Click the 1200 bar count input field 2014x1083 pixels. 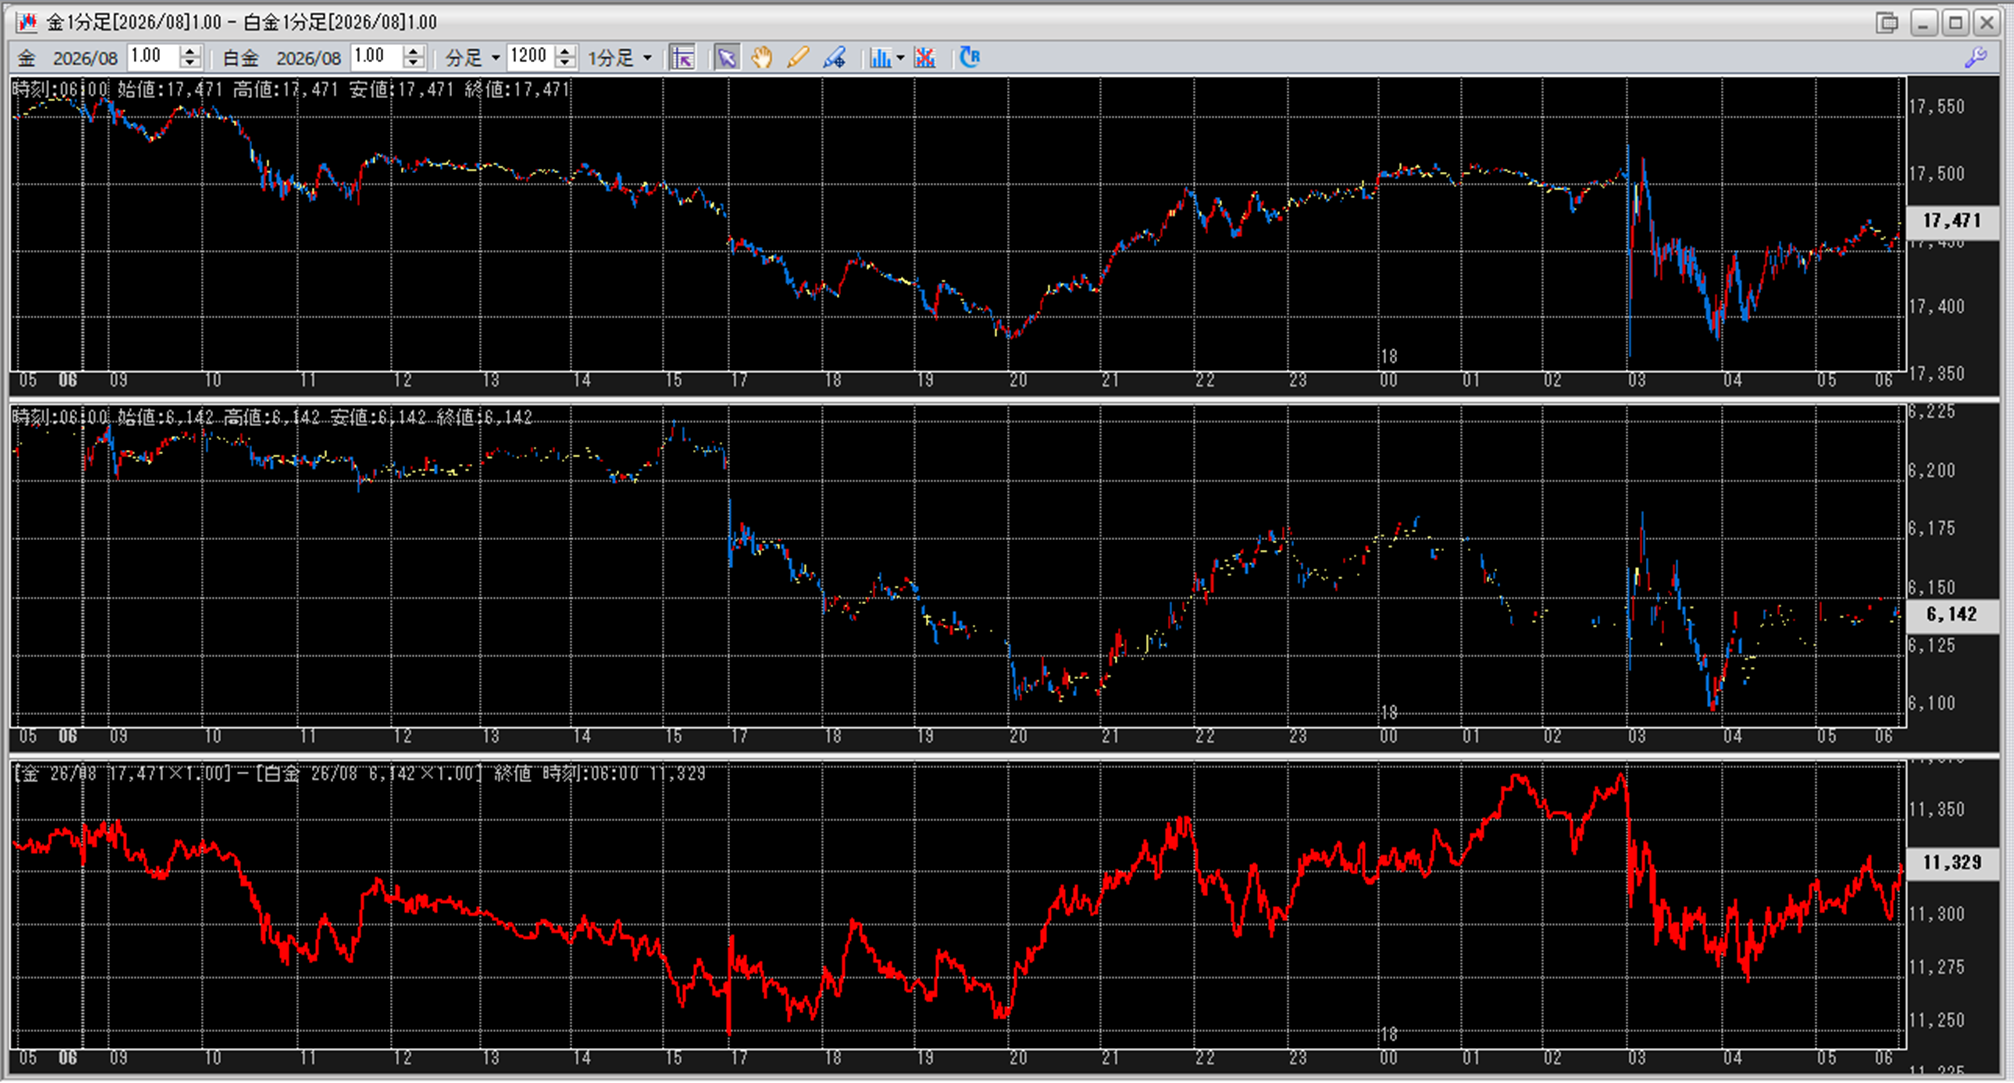(x=529, y=57)
